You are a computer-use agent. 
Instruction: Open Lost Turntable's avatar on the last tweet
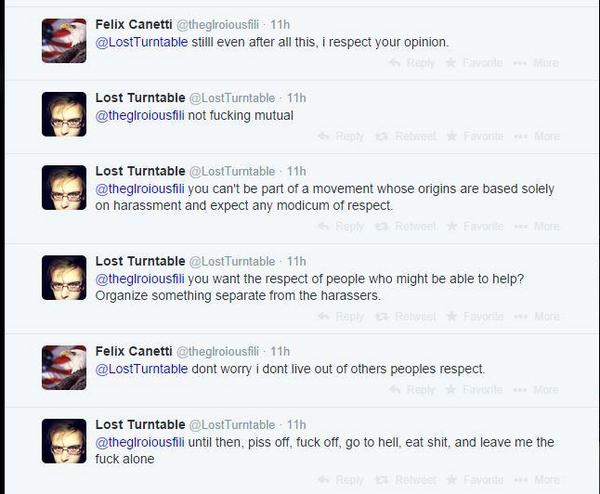click(63, 441)
